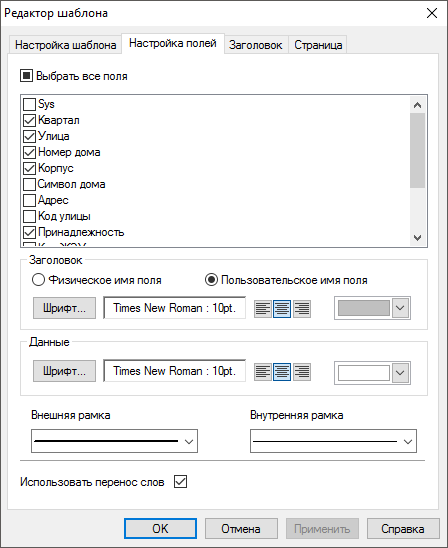Click data font display field
The height and width of the screenshot is (548, 448).
pos(175,371)
